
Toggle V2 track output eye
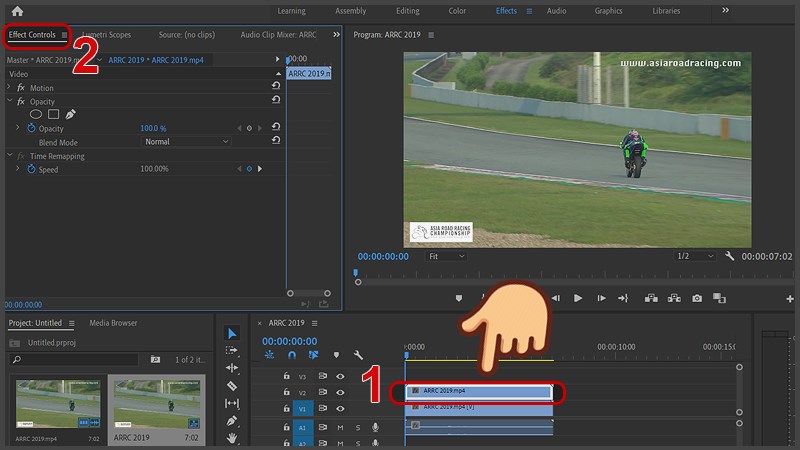pos(340,392)
